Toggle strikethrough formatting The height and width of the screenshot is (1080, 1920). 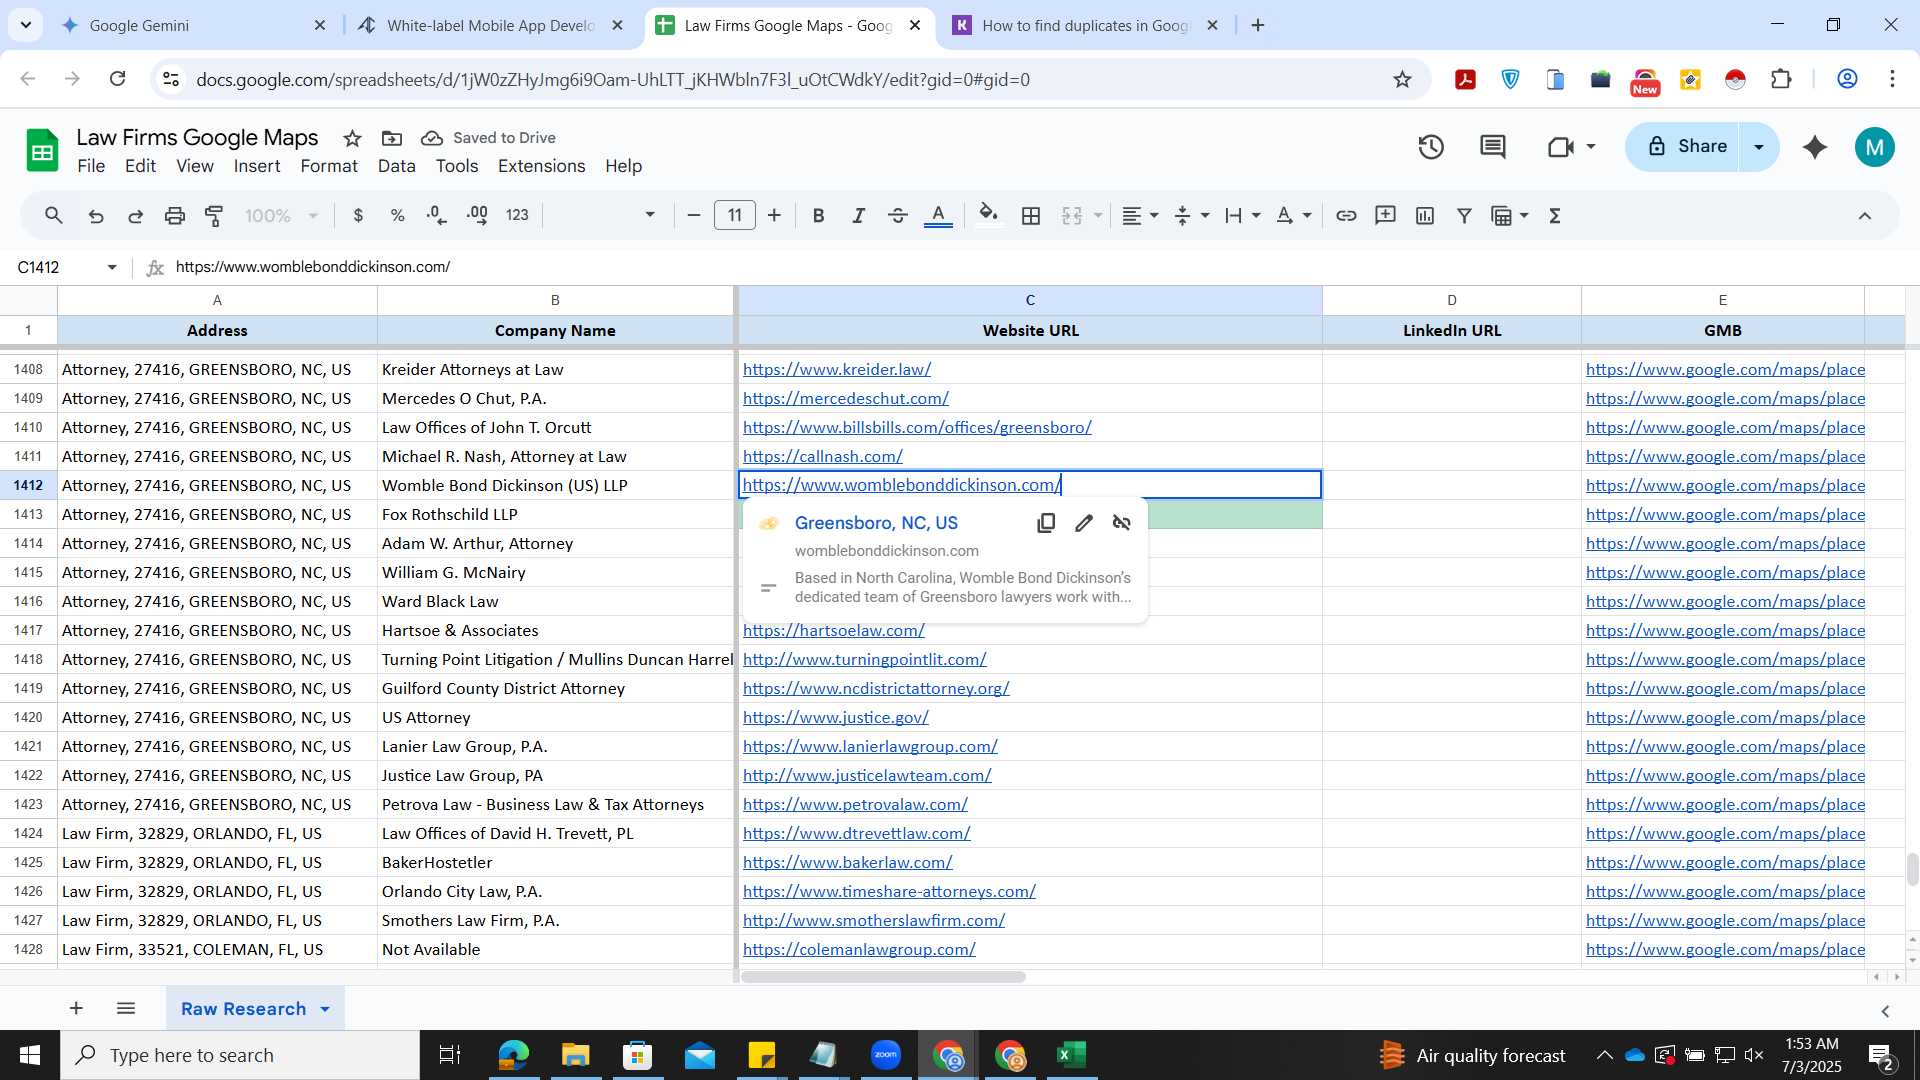(x=898, y=215)
